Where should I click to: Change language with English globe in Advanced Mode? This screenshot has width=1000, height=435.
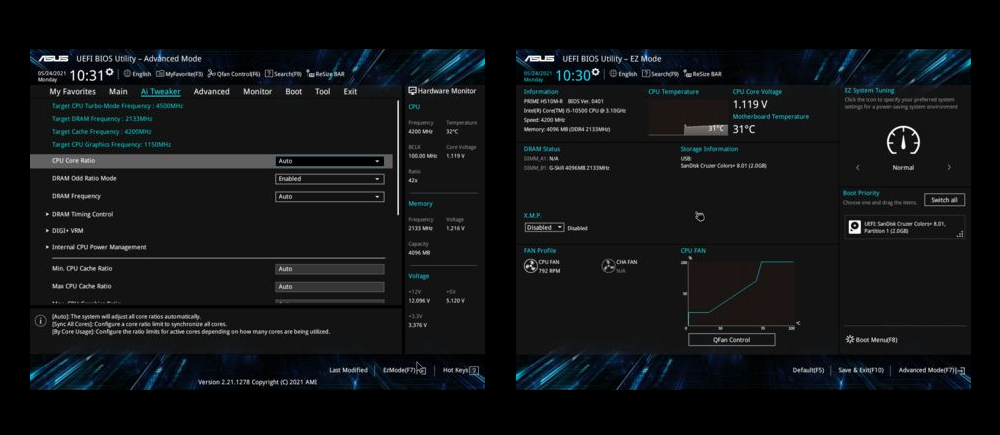(137, 74)
